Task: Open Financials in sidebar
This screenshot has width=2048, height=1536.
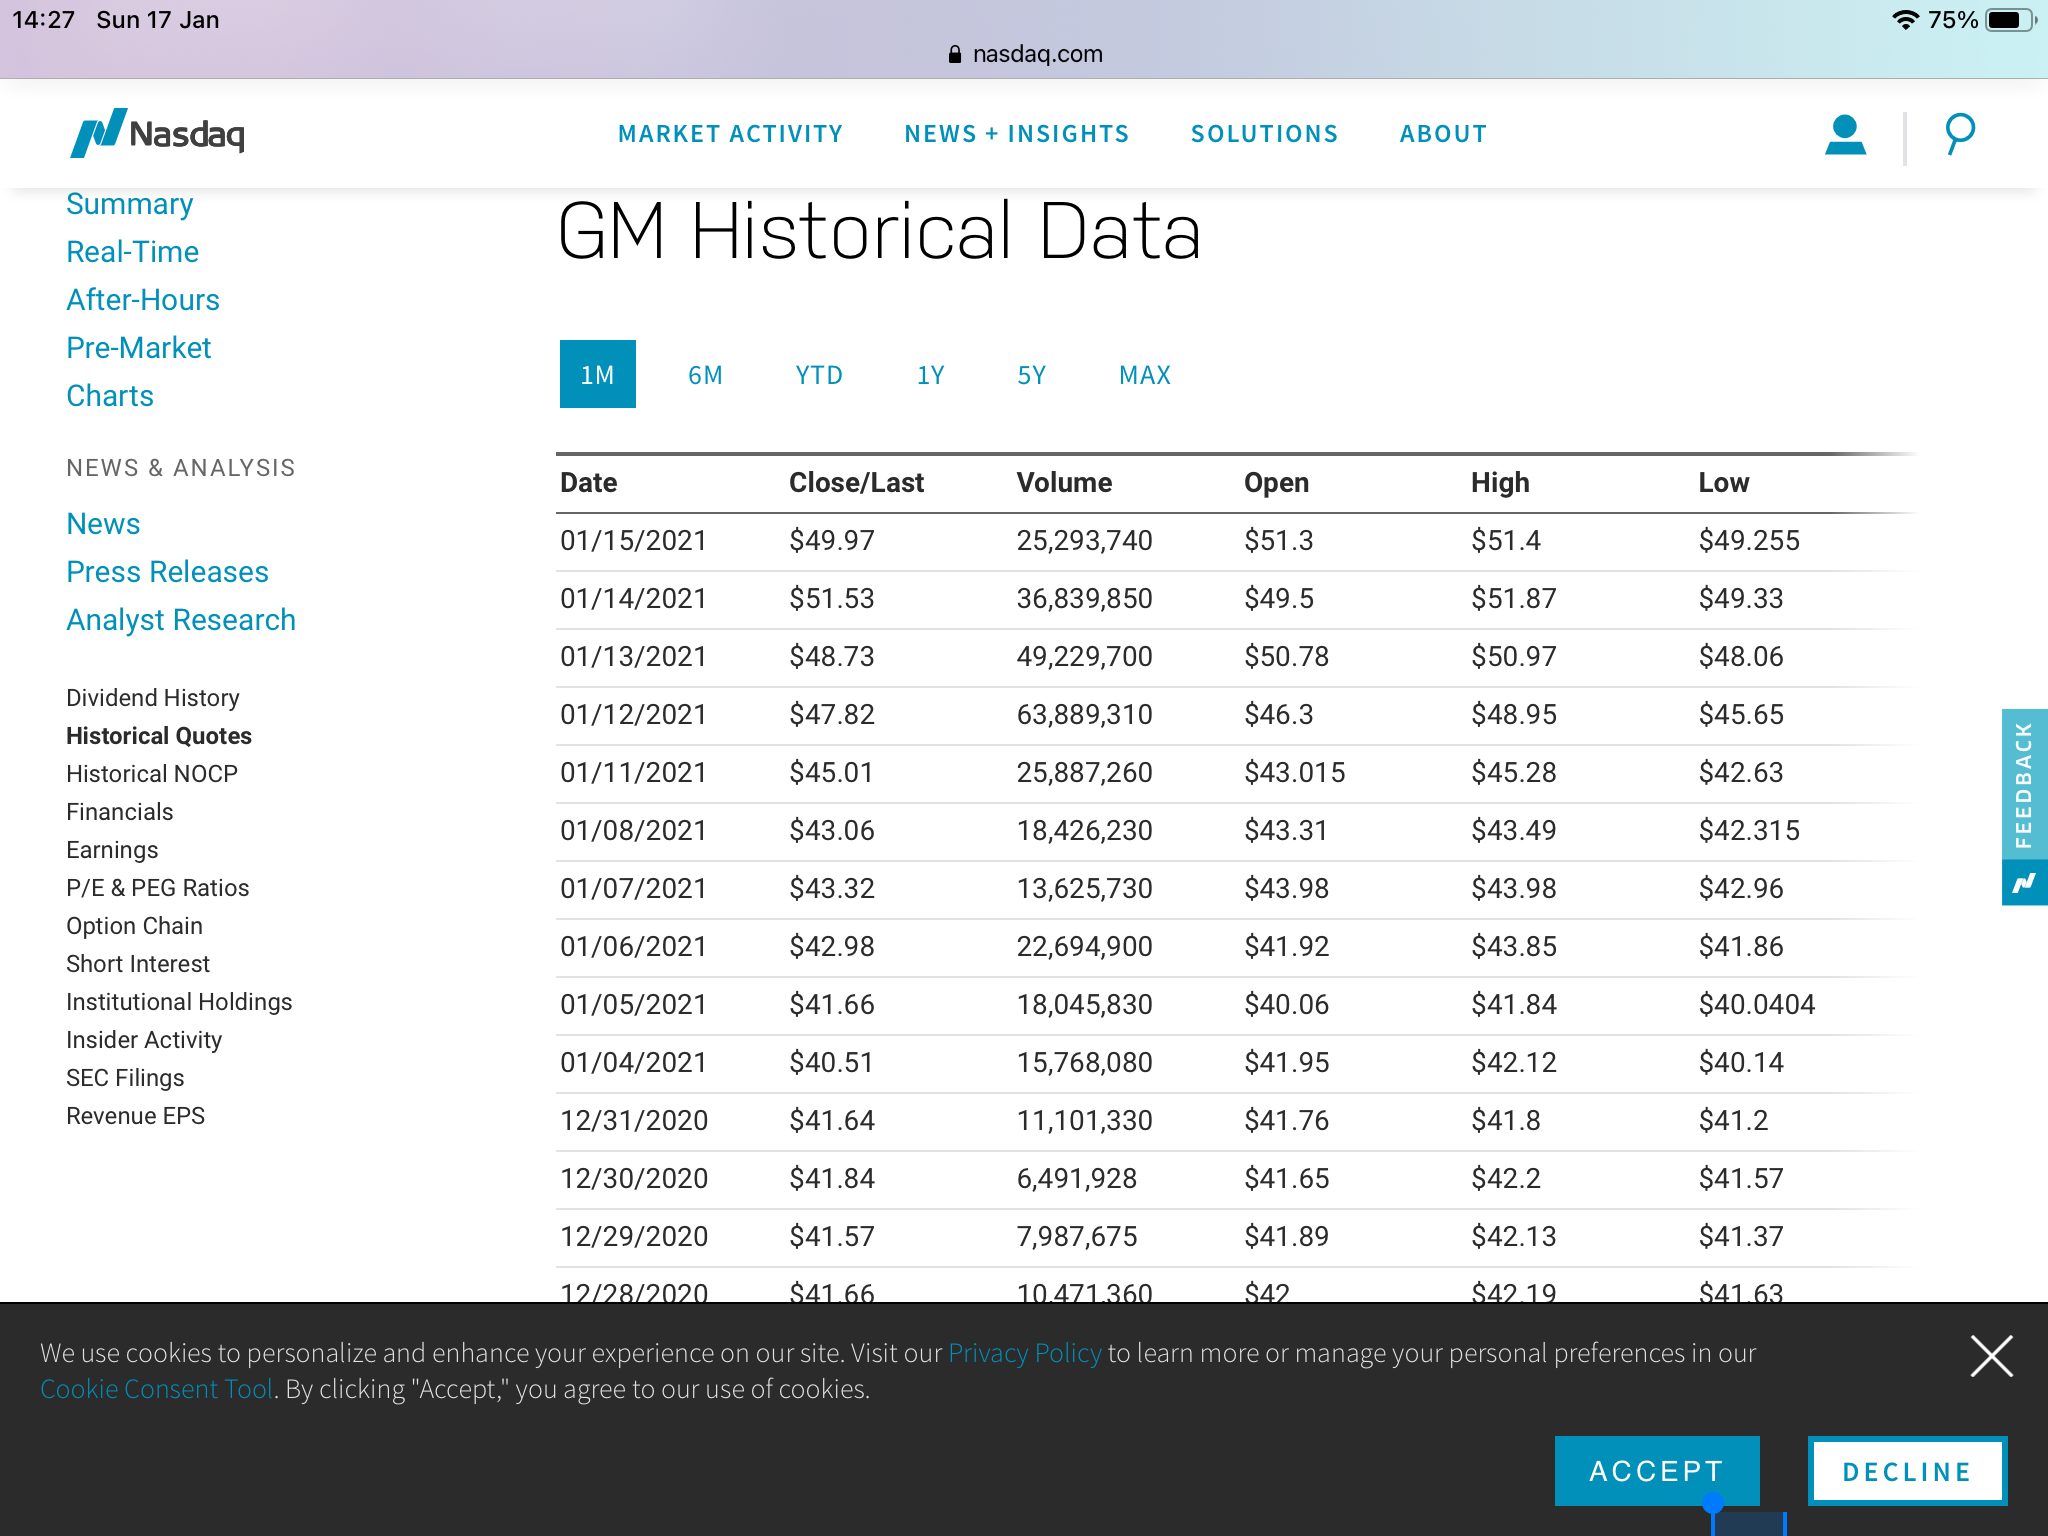Action: click(120, 812)
